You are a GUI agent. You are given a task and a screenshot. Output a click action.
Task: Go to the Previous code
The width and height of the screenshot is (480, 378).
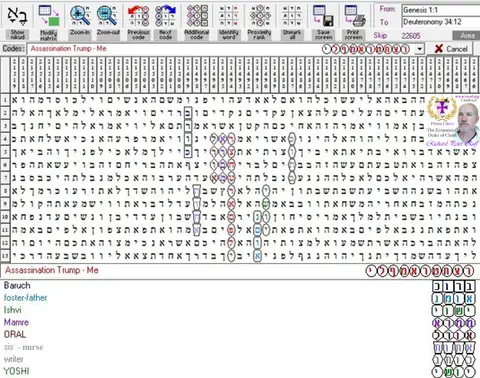138,21
